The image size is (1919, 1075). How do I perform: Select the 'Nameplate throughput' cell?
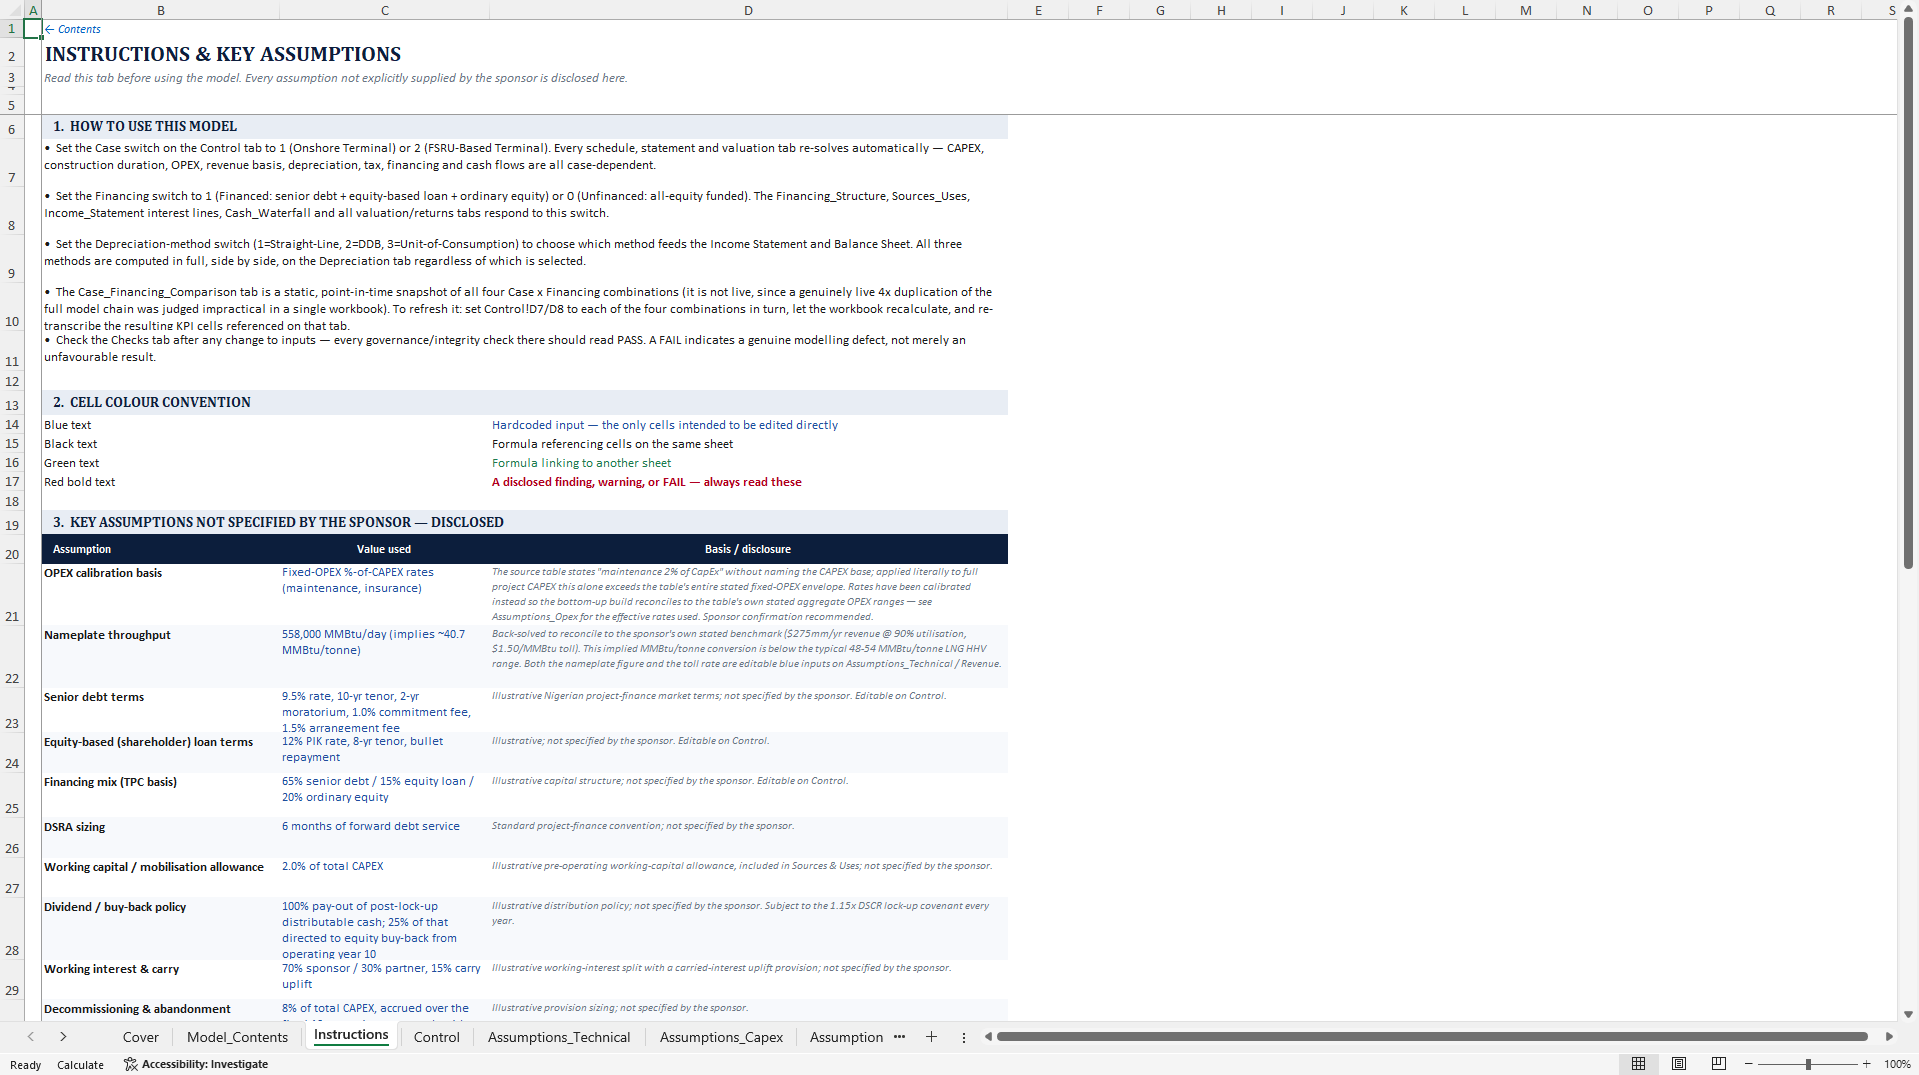click(x=160, y=657)
